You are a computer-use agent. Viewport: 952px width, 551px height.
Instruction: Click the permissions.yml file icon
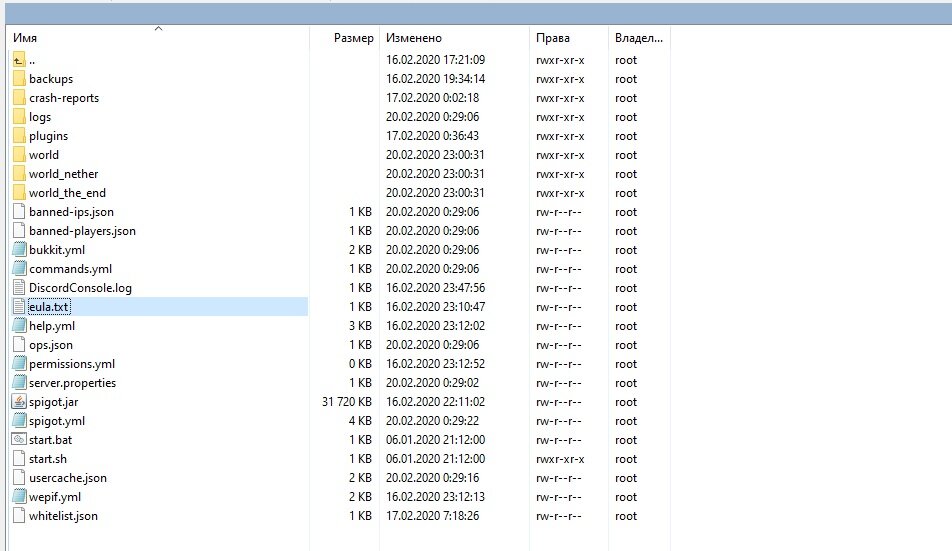click(x=19, y=364)
